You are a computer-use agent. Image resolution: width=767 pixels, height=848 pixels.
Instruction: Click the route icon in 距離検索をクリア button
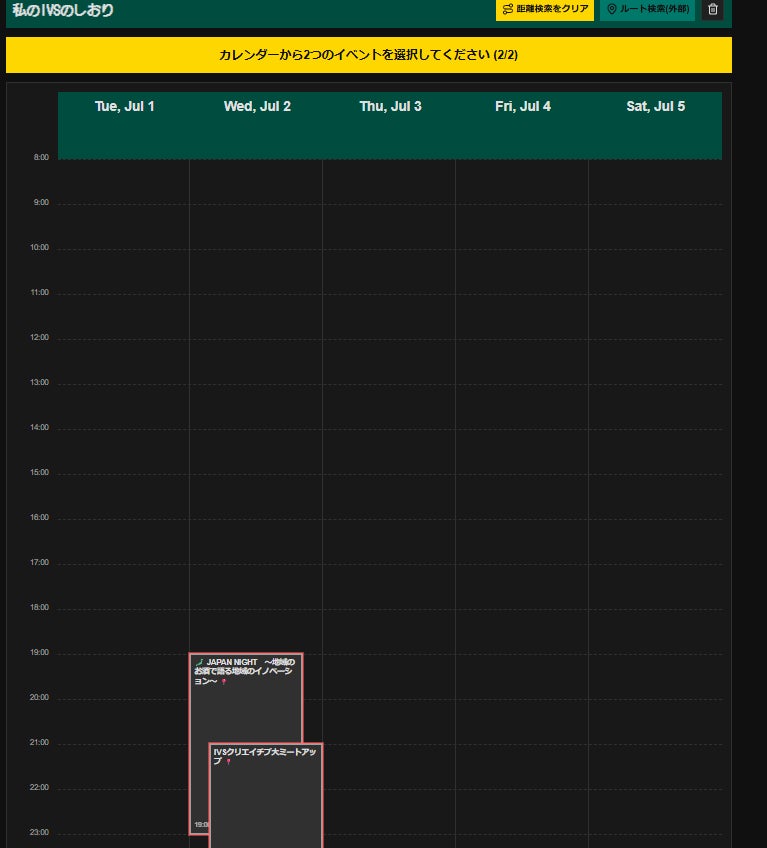[x=507, y=9]
